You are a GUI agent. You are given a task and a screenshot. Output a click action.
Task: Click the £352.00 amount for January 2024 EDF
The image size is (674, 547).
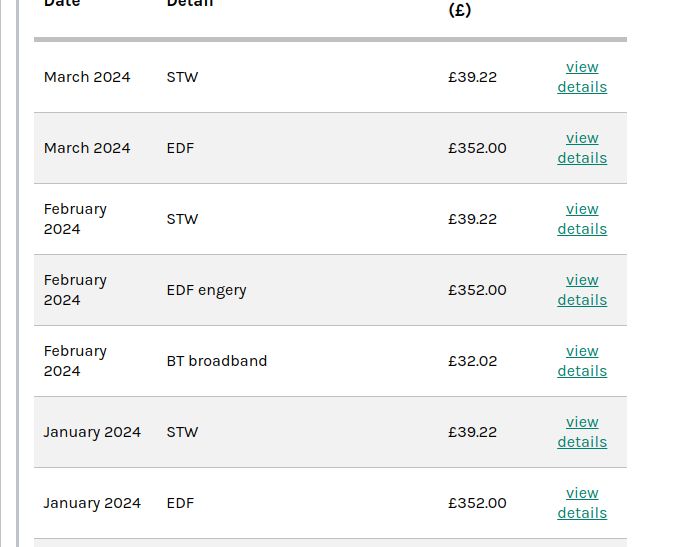pyautogui.click(x=477, y=503)
